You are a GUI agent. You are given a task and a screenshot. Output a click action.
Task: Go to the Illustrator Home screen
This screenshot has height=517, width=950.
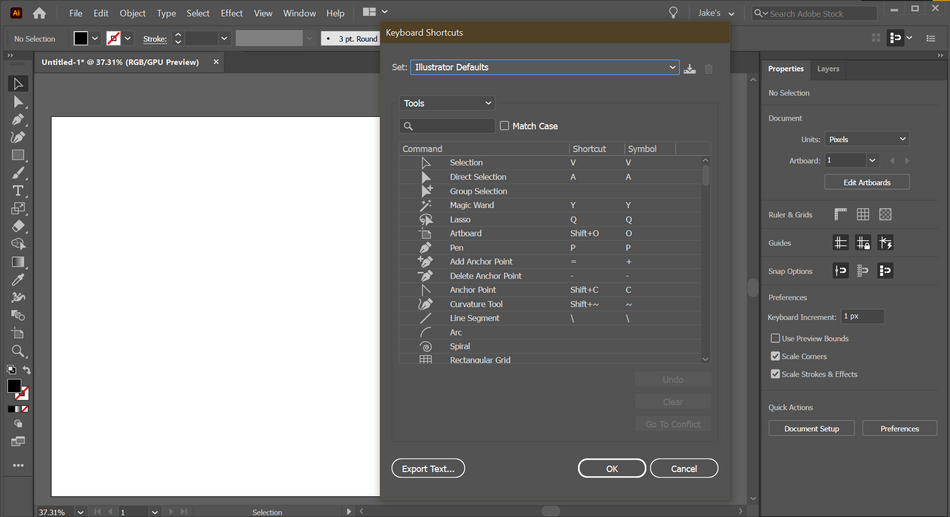pos(39,13)
